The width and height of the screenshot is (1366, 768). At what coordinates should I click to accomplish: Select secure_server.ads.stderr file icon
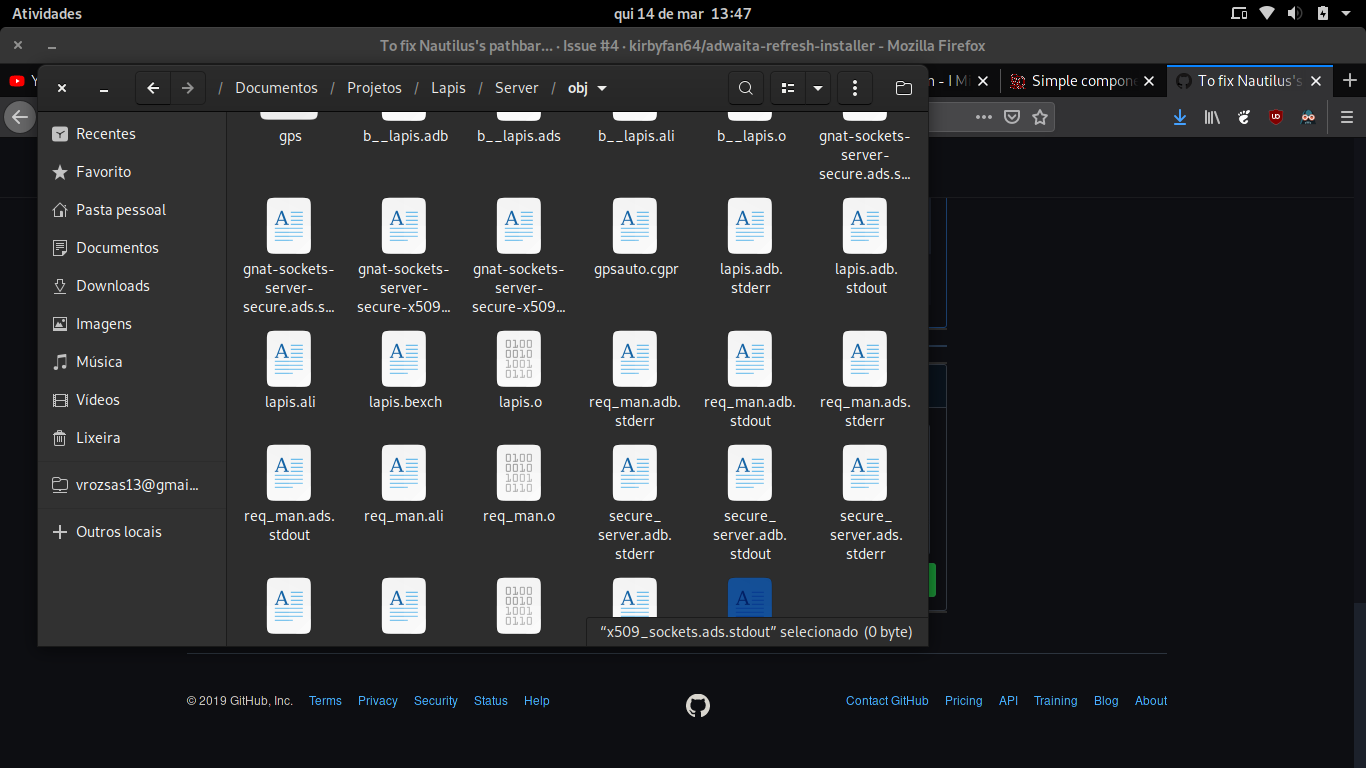(x=865, y=473)
